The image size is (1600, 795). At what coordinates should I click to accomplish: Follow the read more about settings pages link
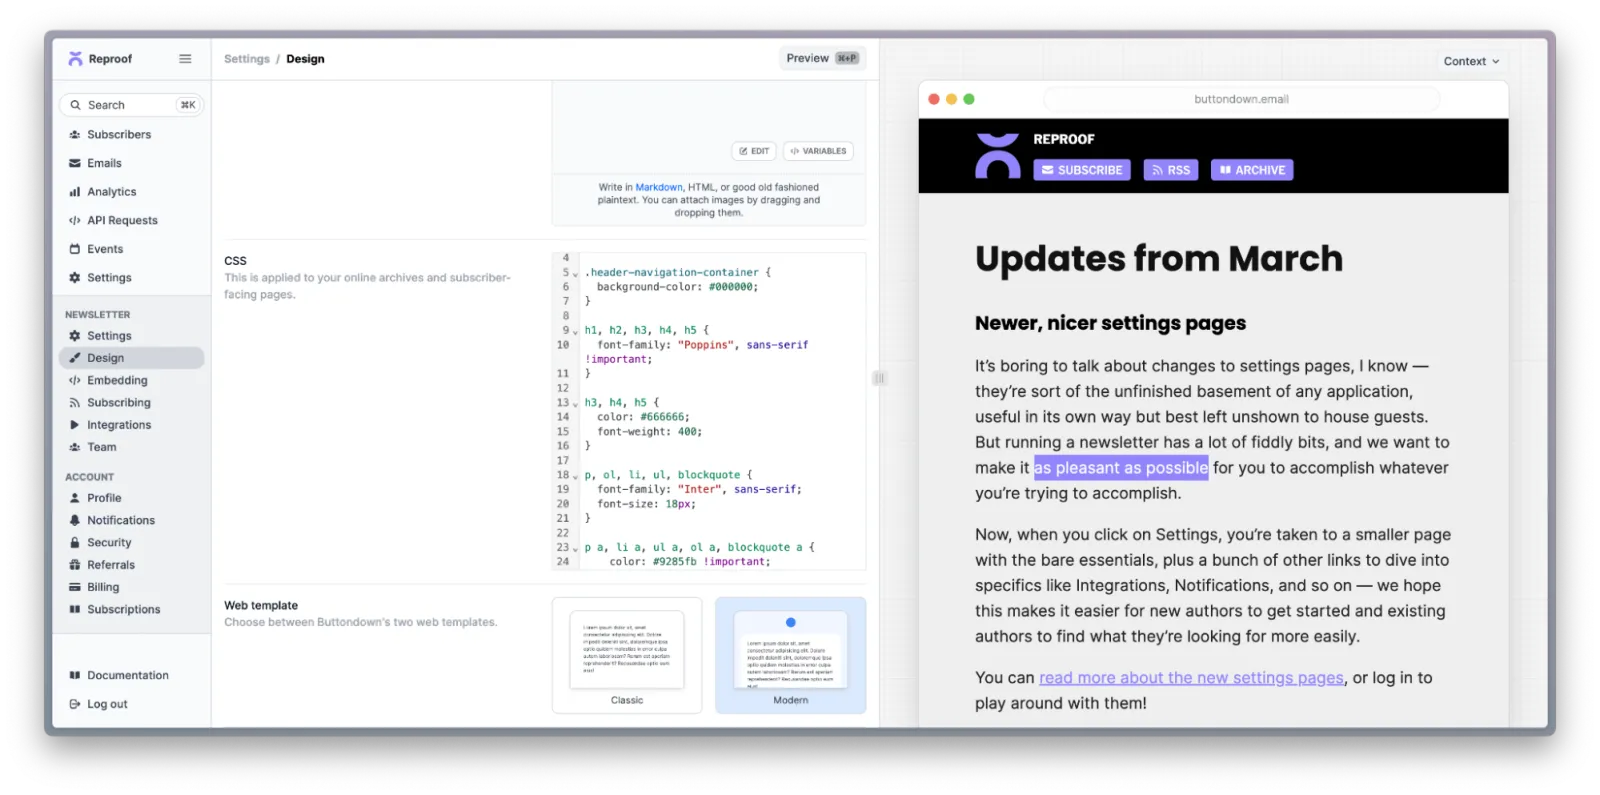click(1191, 678)
